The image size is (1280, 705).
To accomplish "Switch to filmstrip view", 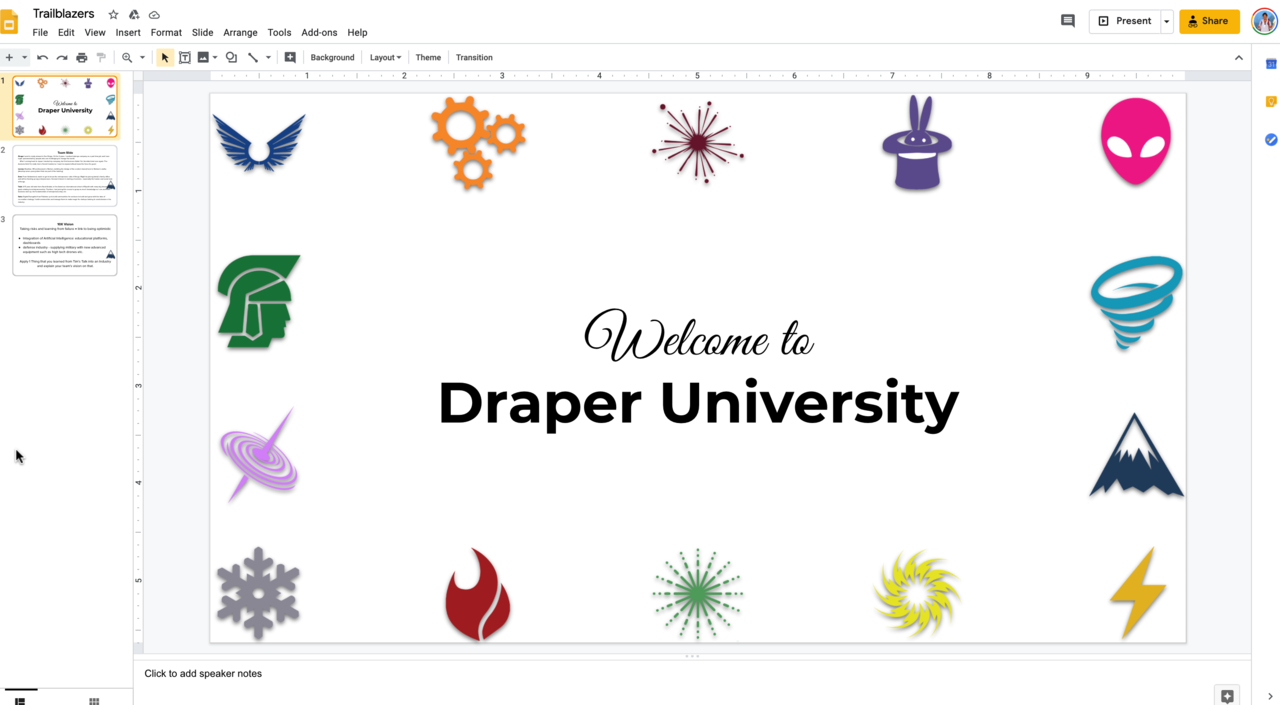I will 20,700.
